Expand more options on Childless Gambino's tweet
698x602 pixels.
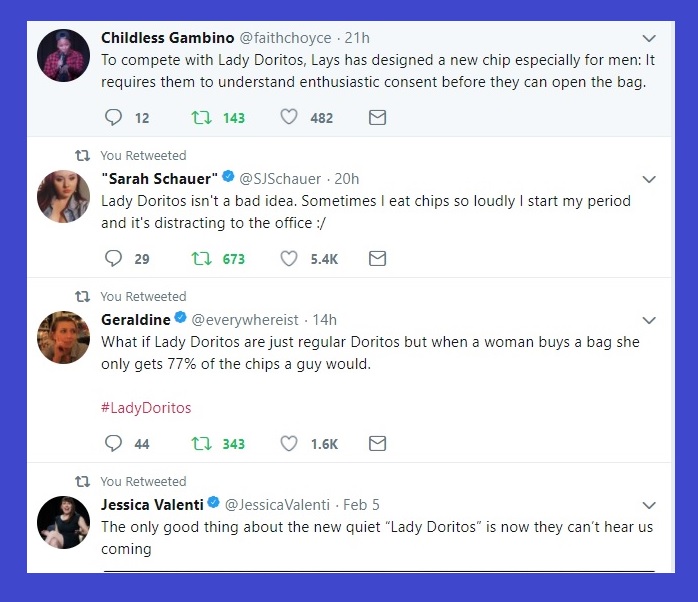tap(649, 39)
